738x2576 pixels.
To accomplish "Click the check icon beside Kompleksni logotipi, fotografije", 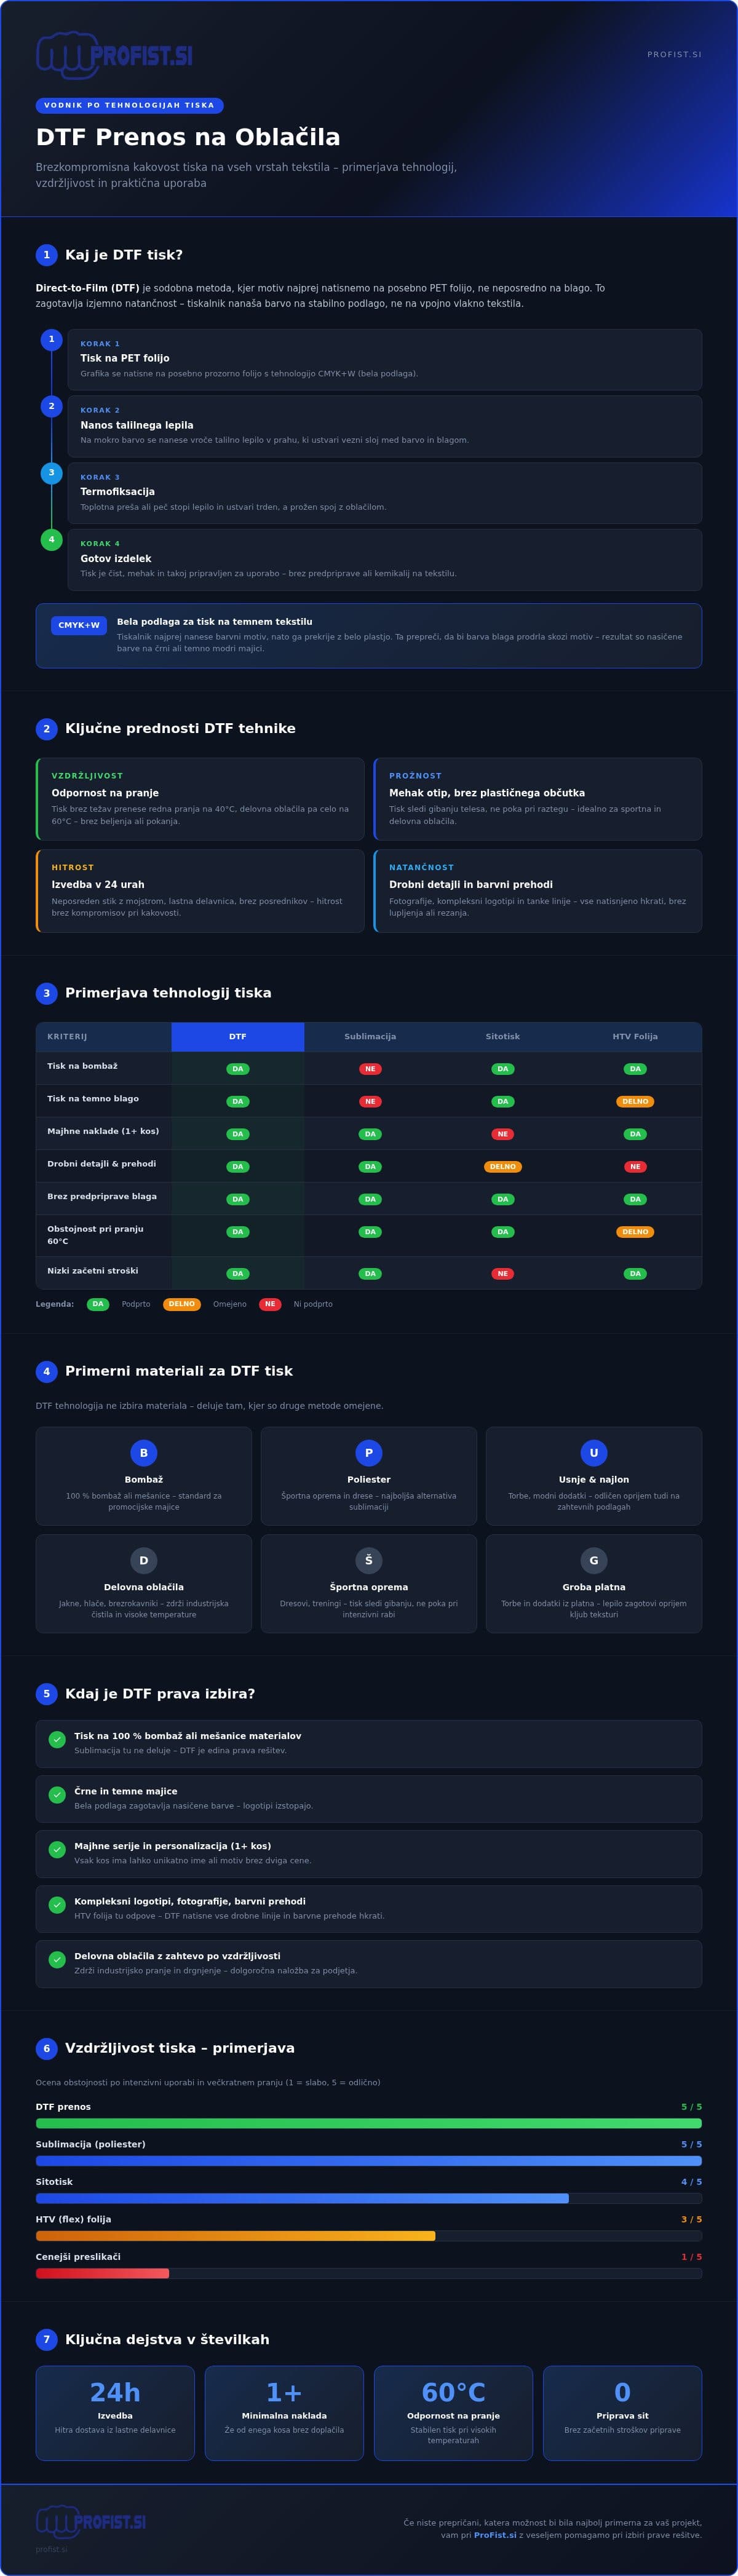I will pyautogui.click(x=57, y=1905).
